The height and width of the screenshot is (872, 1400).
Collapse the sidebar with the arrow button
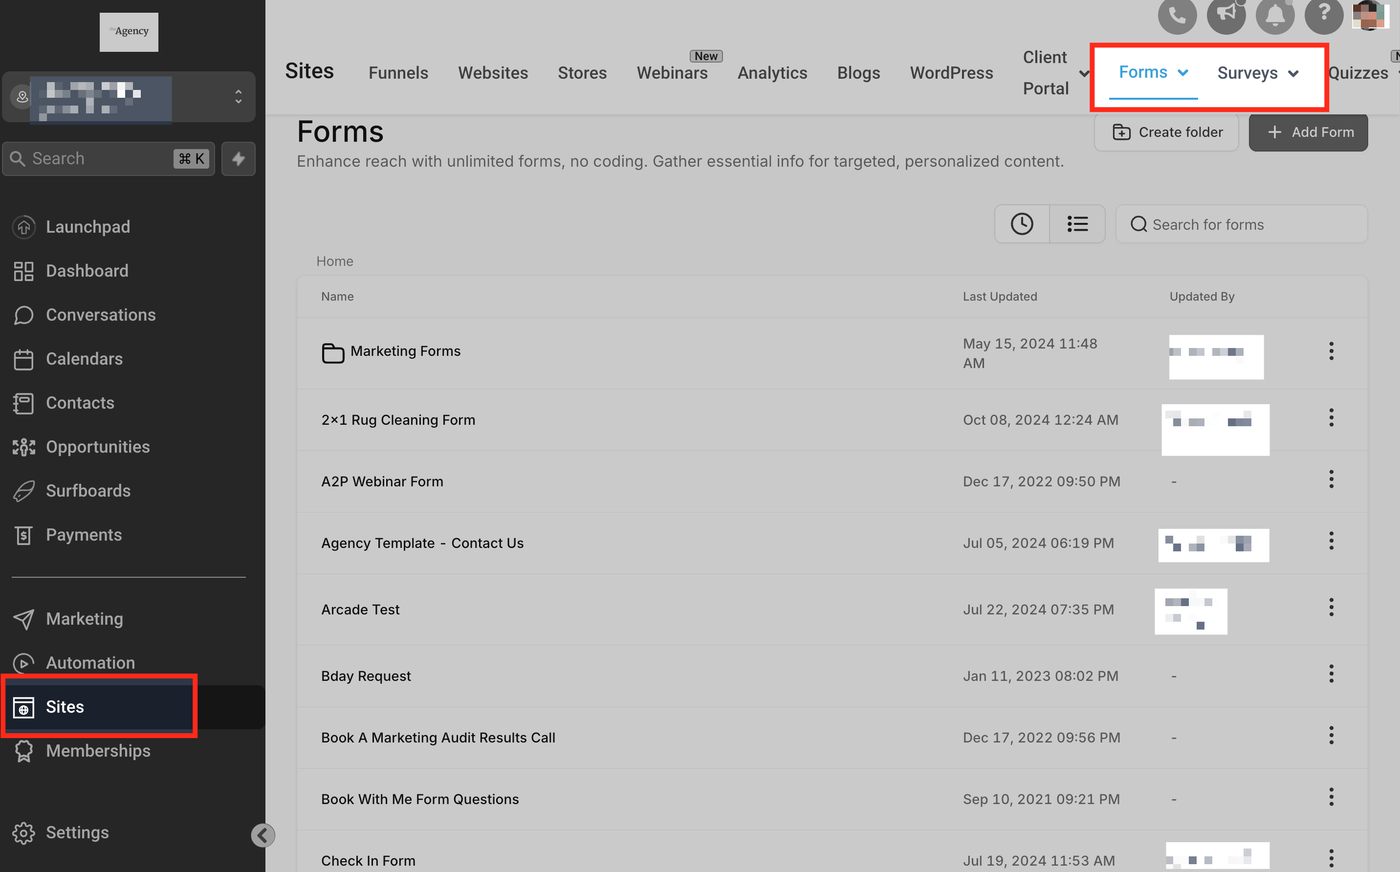pos(263,835)
